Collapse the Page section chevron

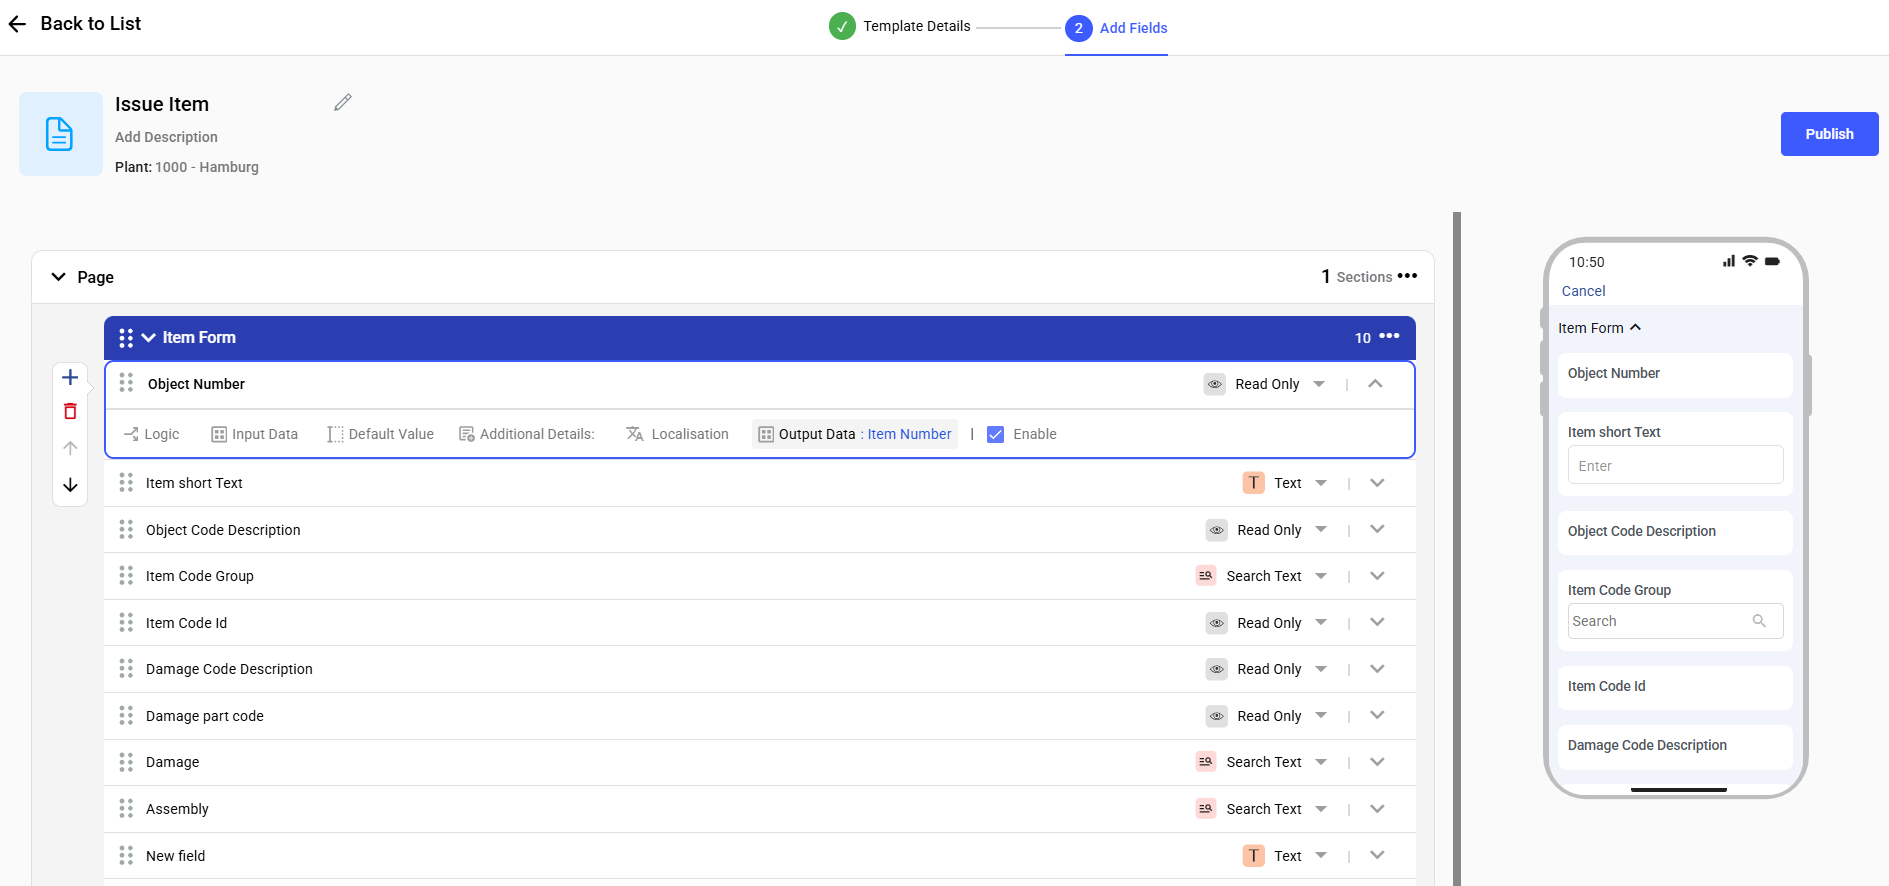click(59, 277)
